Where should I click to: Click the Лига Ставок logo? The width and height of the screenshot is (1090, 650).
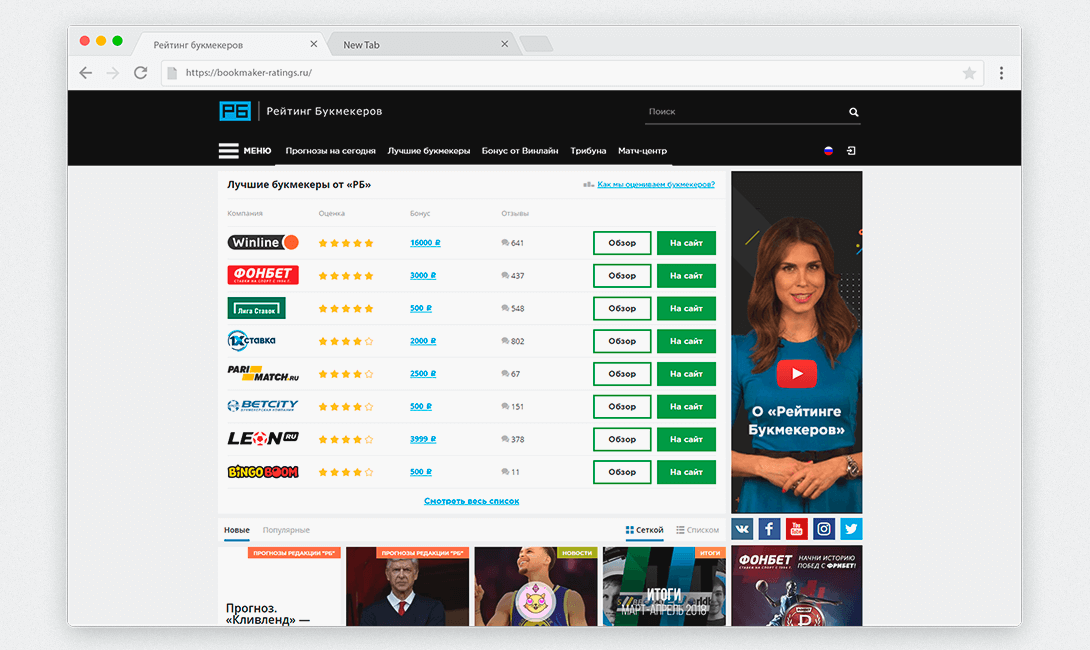coord(257,308)
